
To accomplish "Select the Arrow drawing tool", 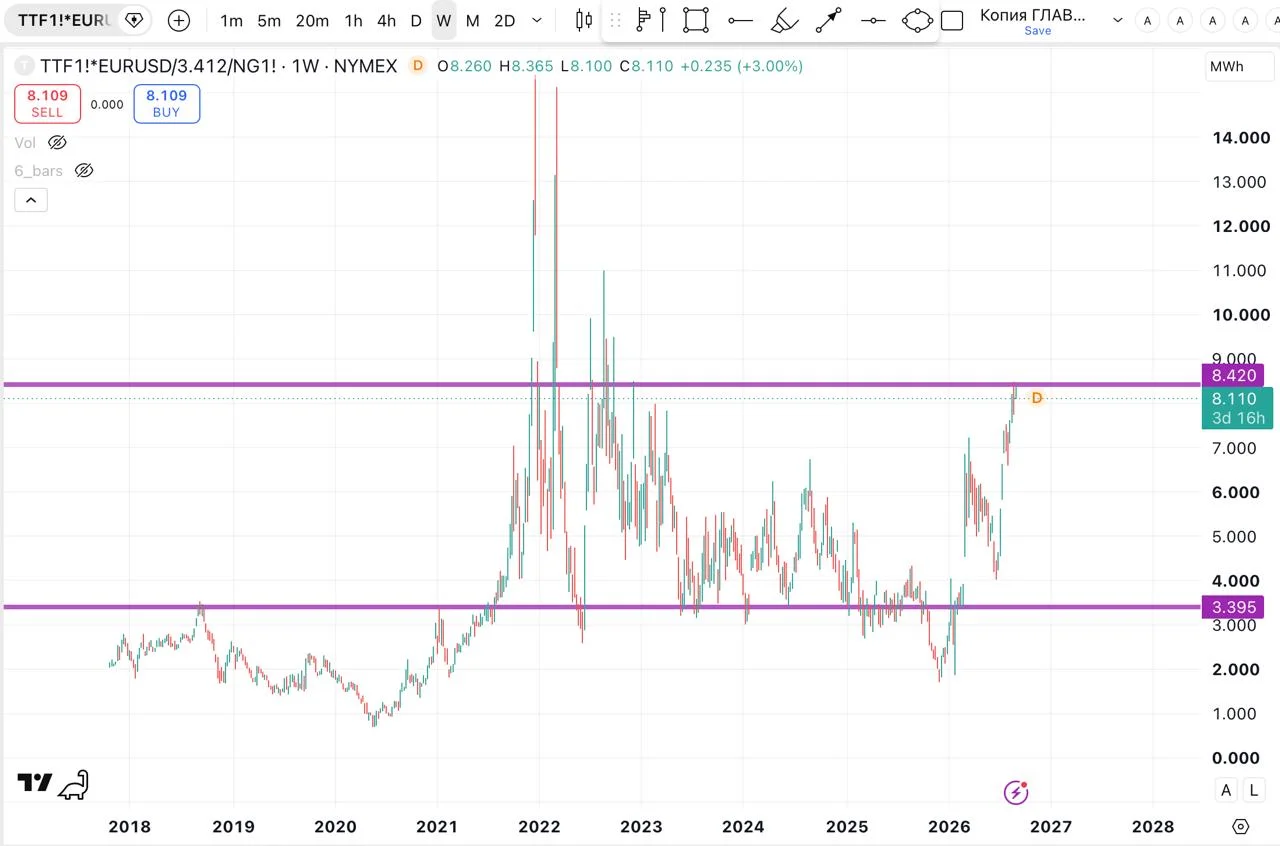I will coord(829,20).
